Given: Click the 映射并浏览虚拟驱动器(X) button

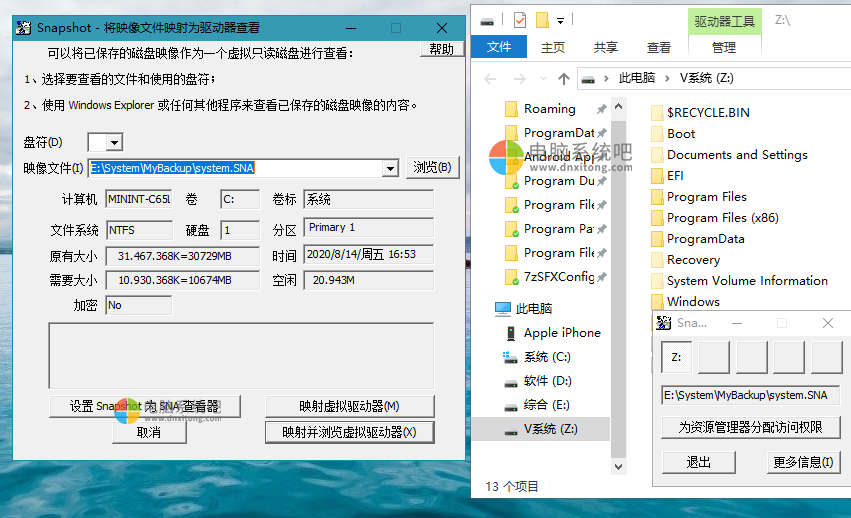Looking at the screenshot, I should point(350,432).
